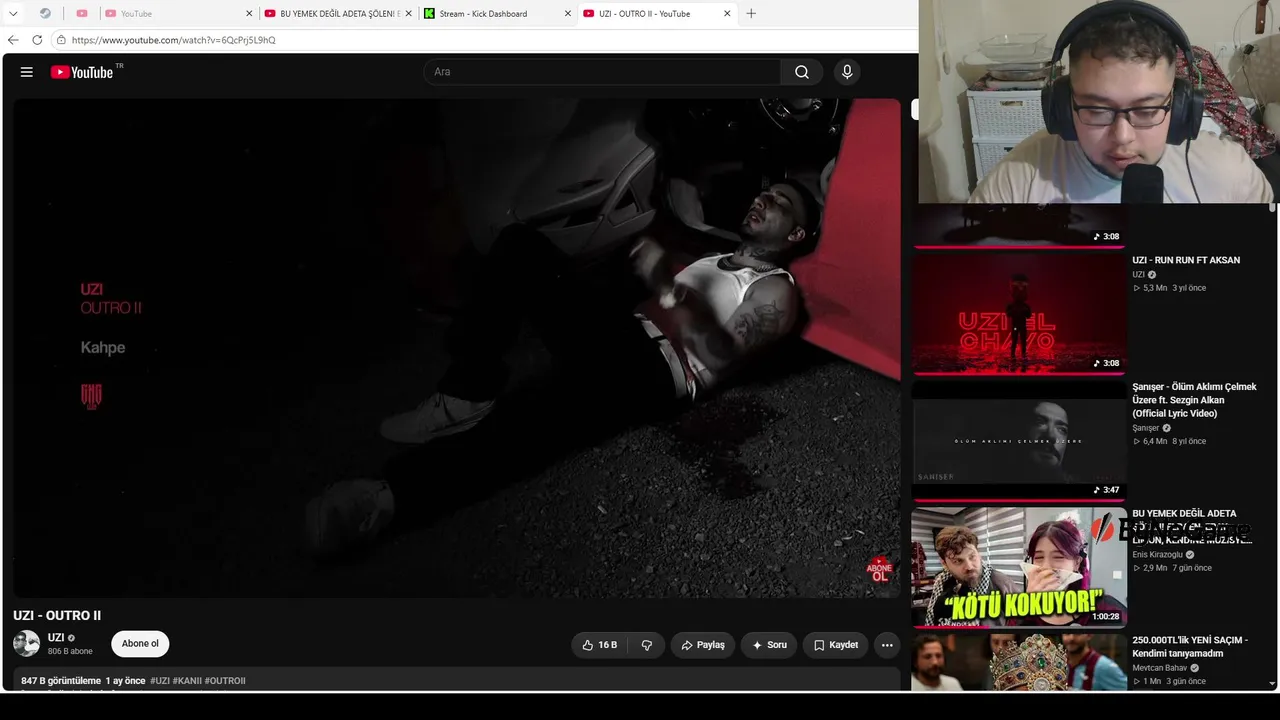Close the faded YouTube tab
1280x720 pixels.
[x=249, y=14]
